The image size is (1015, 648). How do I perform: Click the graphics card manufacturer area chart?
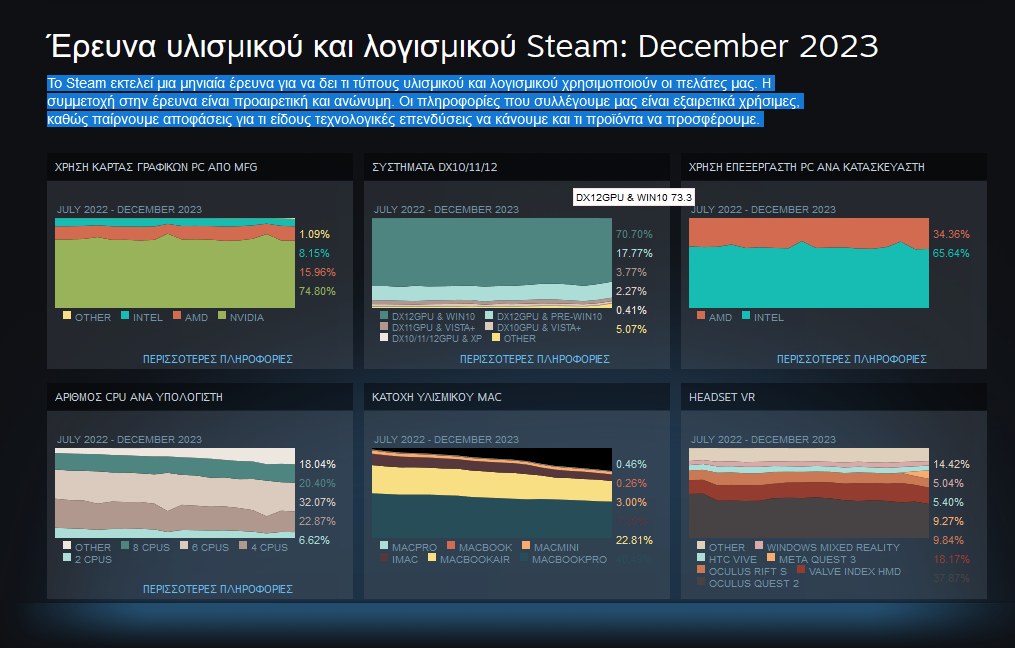[175, 263]
